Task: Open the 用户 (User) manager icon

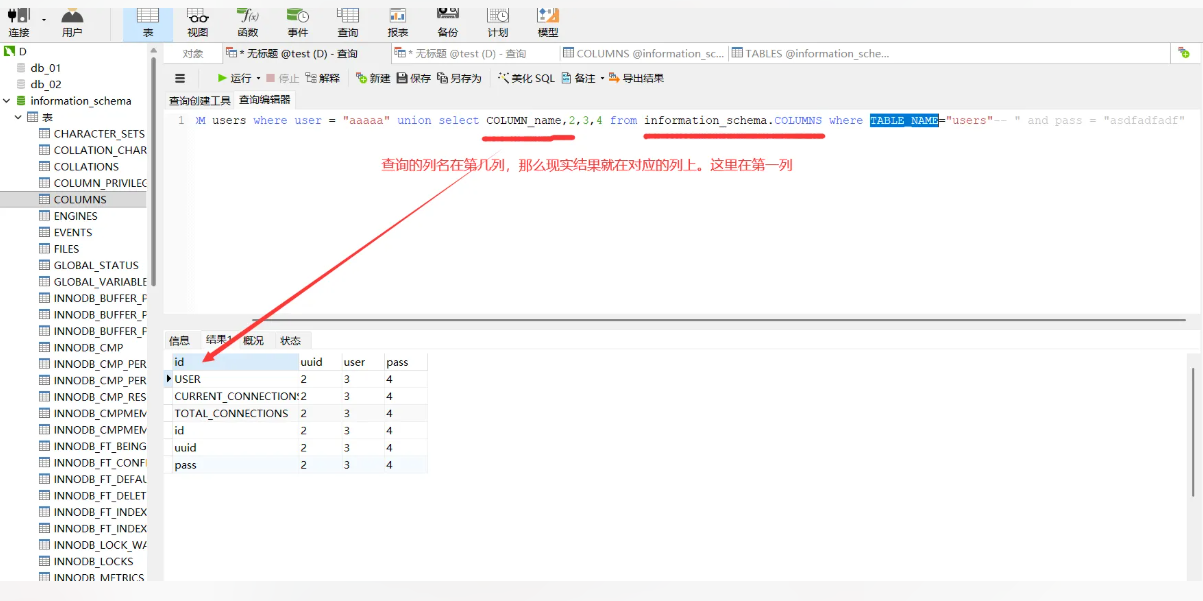Action: [x=72, y=18]
